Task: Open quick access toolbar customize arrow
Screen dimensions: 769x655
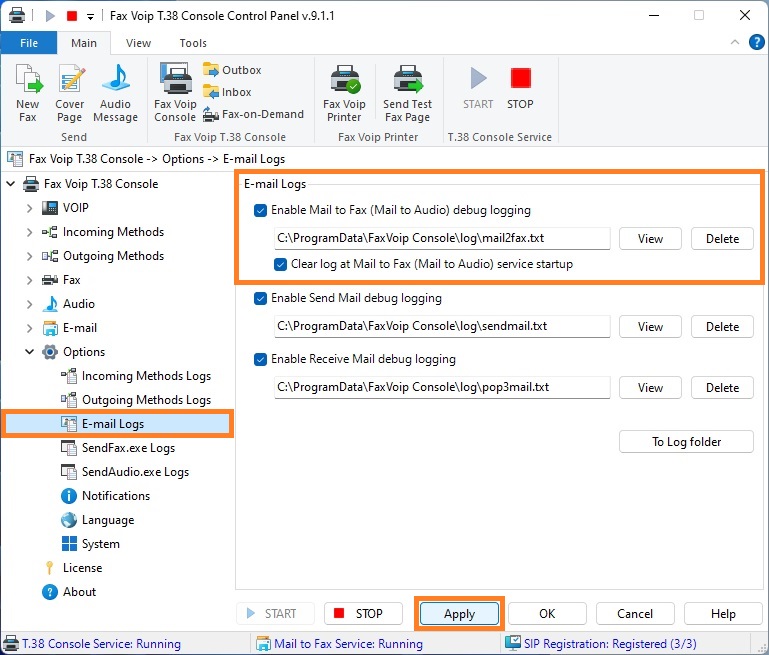Action: click(x=90, y=17)
